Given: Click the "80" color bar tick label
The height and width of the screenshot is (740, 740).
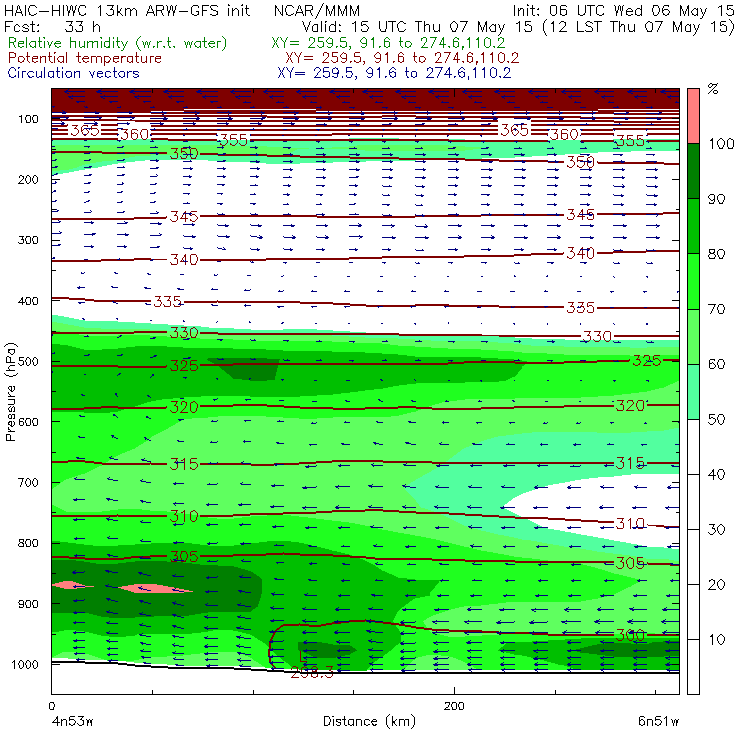Looking at the screenshot, I should tap(716, 254).
